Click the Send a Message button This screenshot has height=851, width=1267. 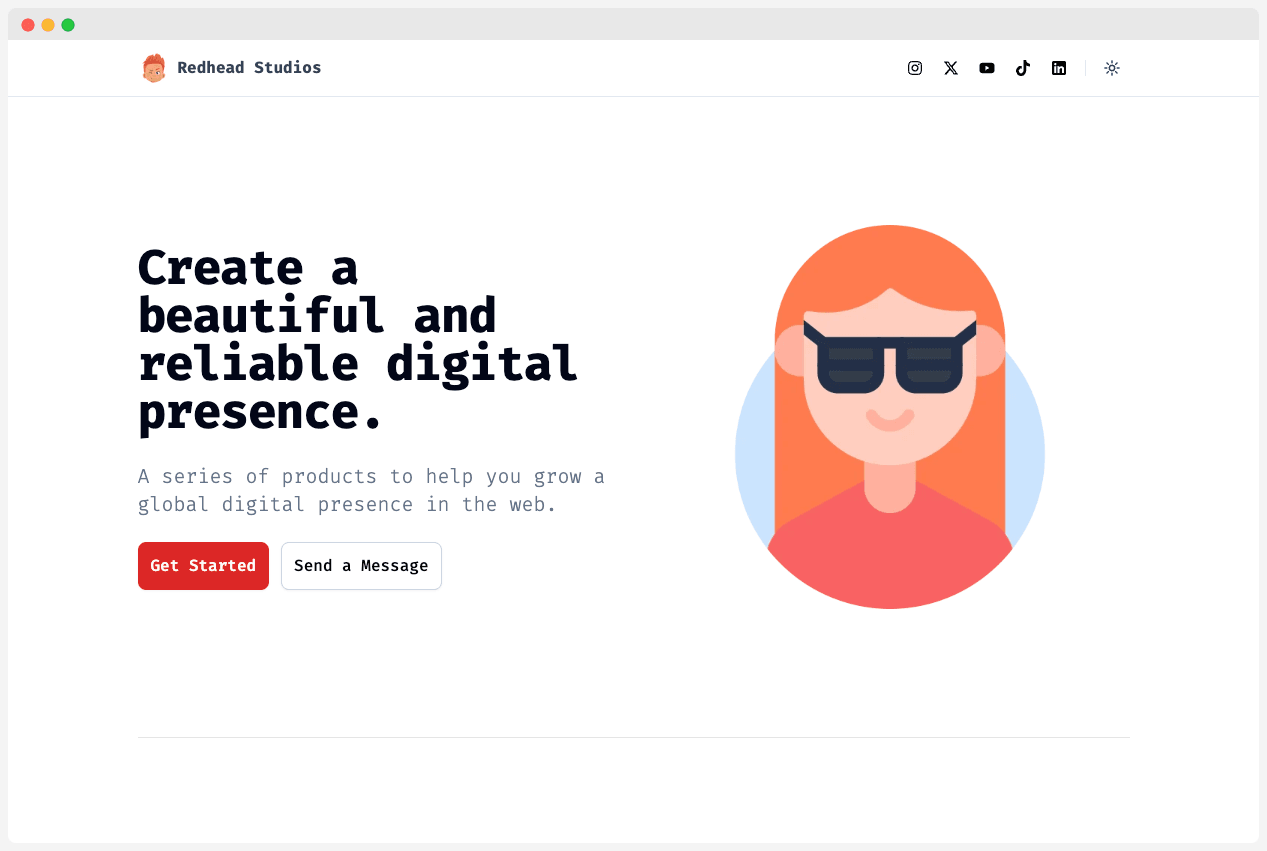(361, 565)
